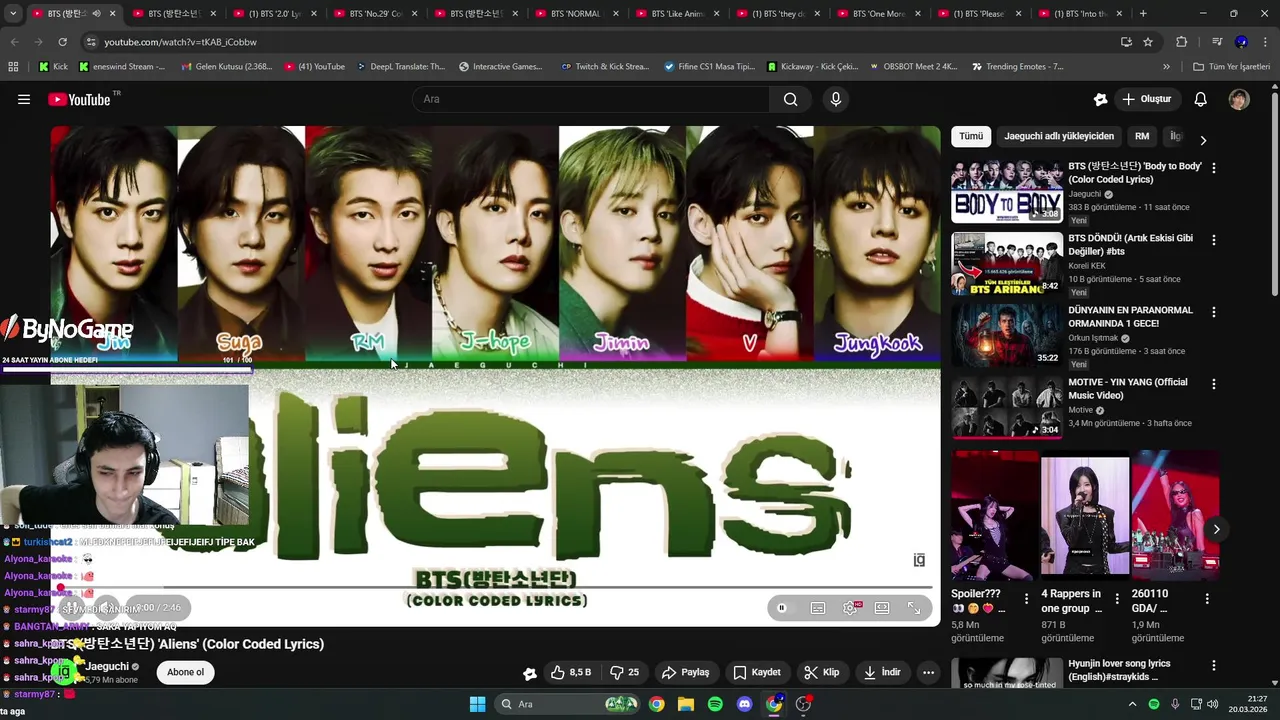Open Discord from the taskbar
This screenshot has height=720, width=1280.
(744, 704)
